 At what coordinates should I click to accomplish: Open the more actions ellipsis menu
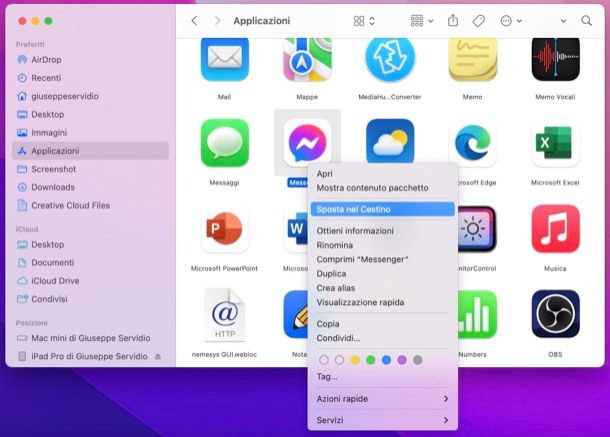tap(511, 21)
